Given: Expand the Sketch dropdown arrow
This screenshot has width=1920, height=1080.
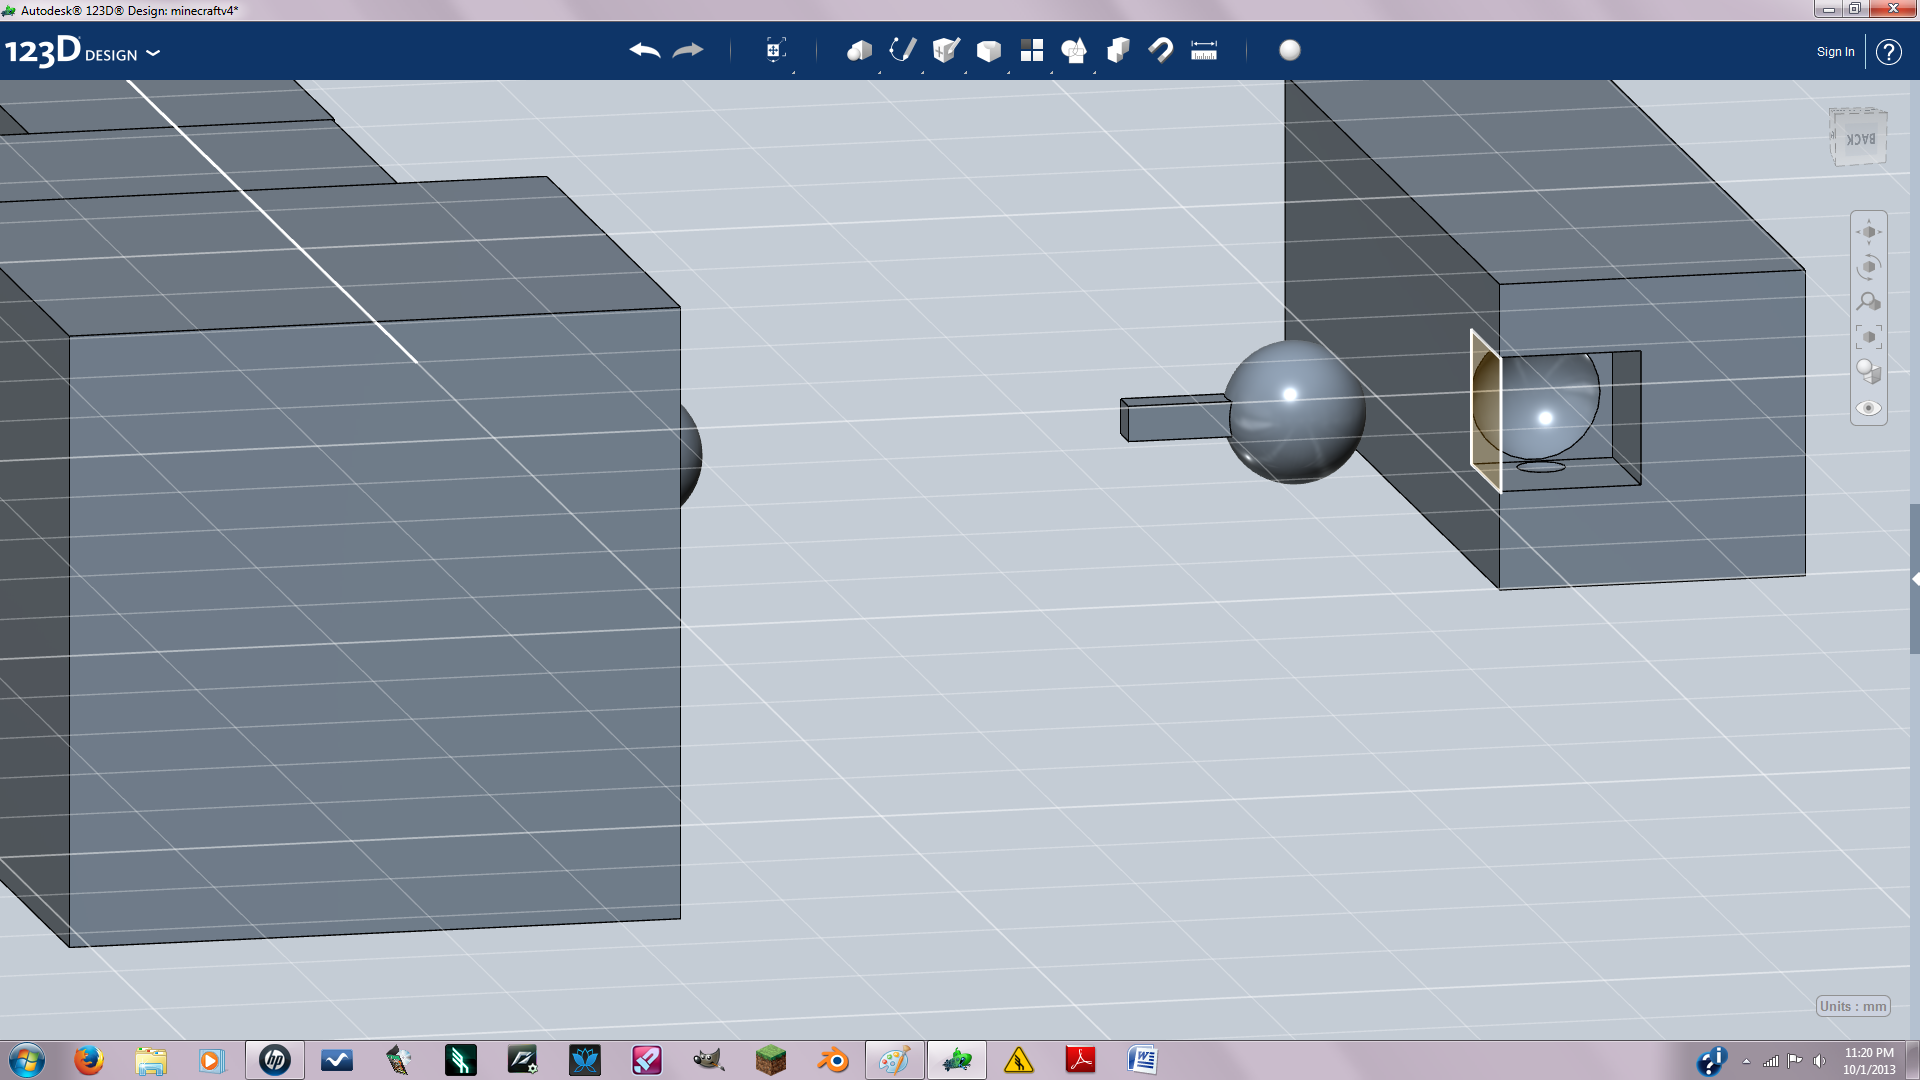Looking at the screenshot, I should tap(922, 72).
